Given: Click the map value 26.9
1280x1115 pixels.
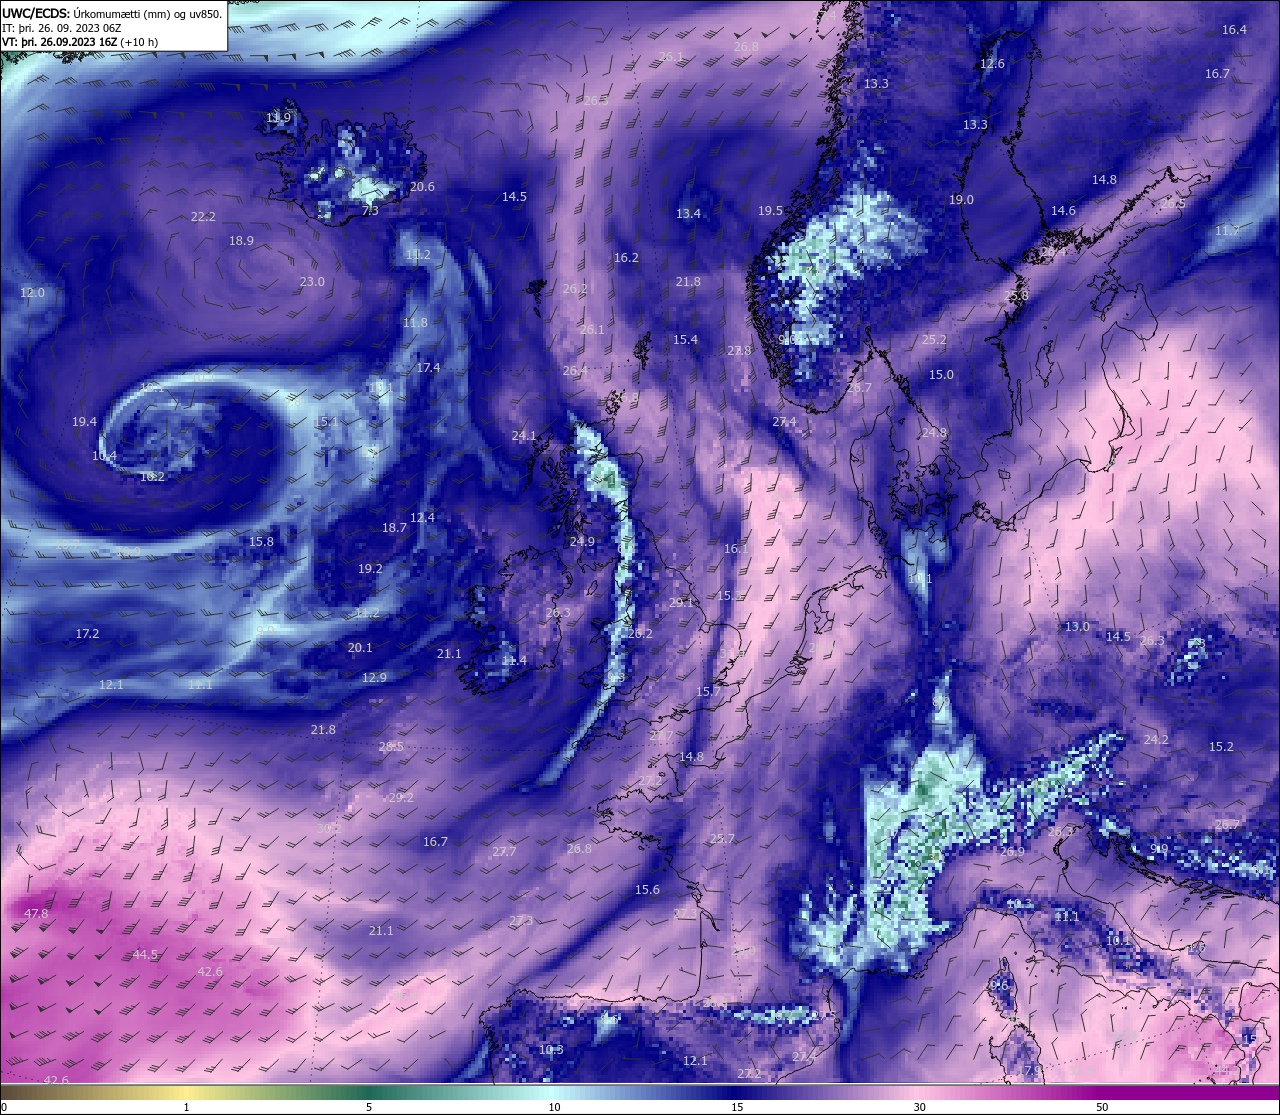Looking at the screenshot, I should tap(1012, 852).
